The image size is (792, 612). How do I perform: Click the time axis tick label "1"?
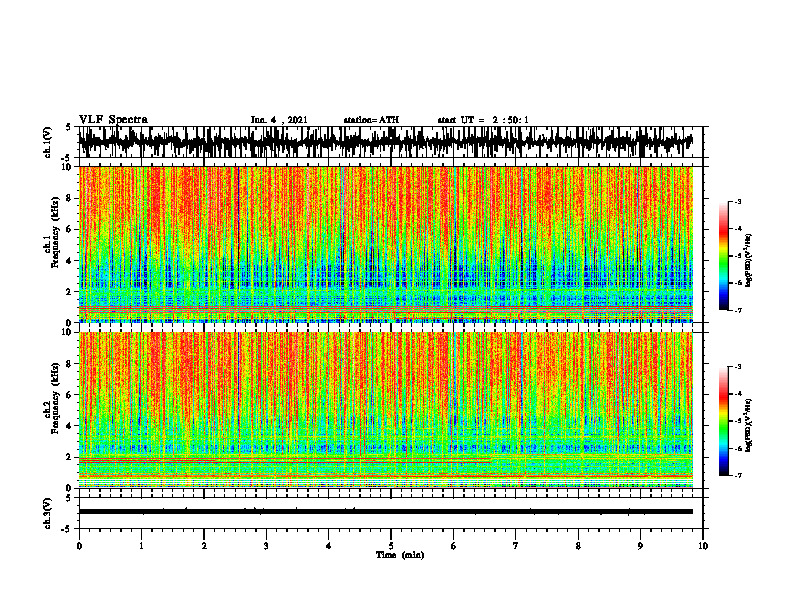click(141, 546)
